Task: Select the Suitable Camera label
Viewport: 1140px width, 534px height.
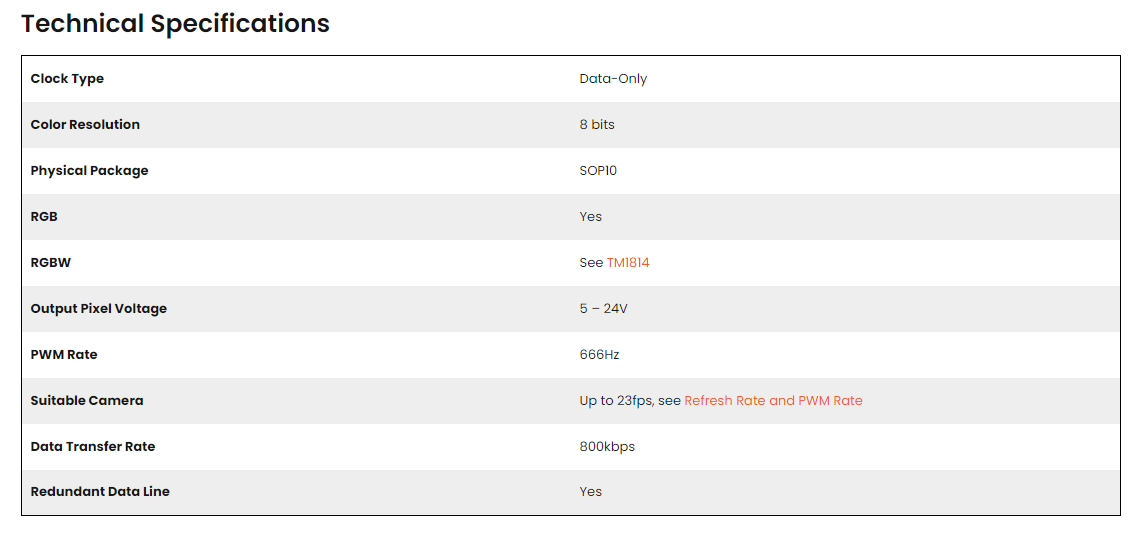Action: coord(87,400)
